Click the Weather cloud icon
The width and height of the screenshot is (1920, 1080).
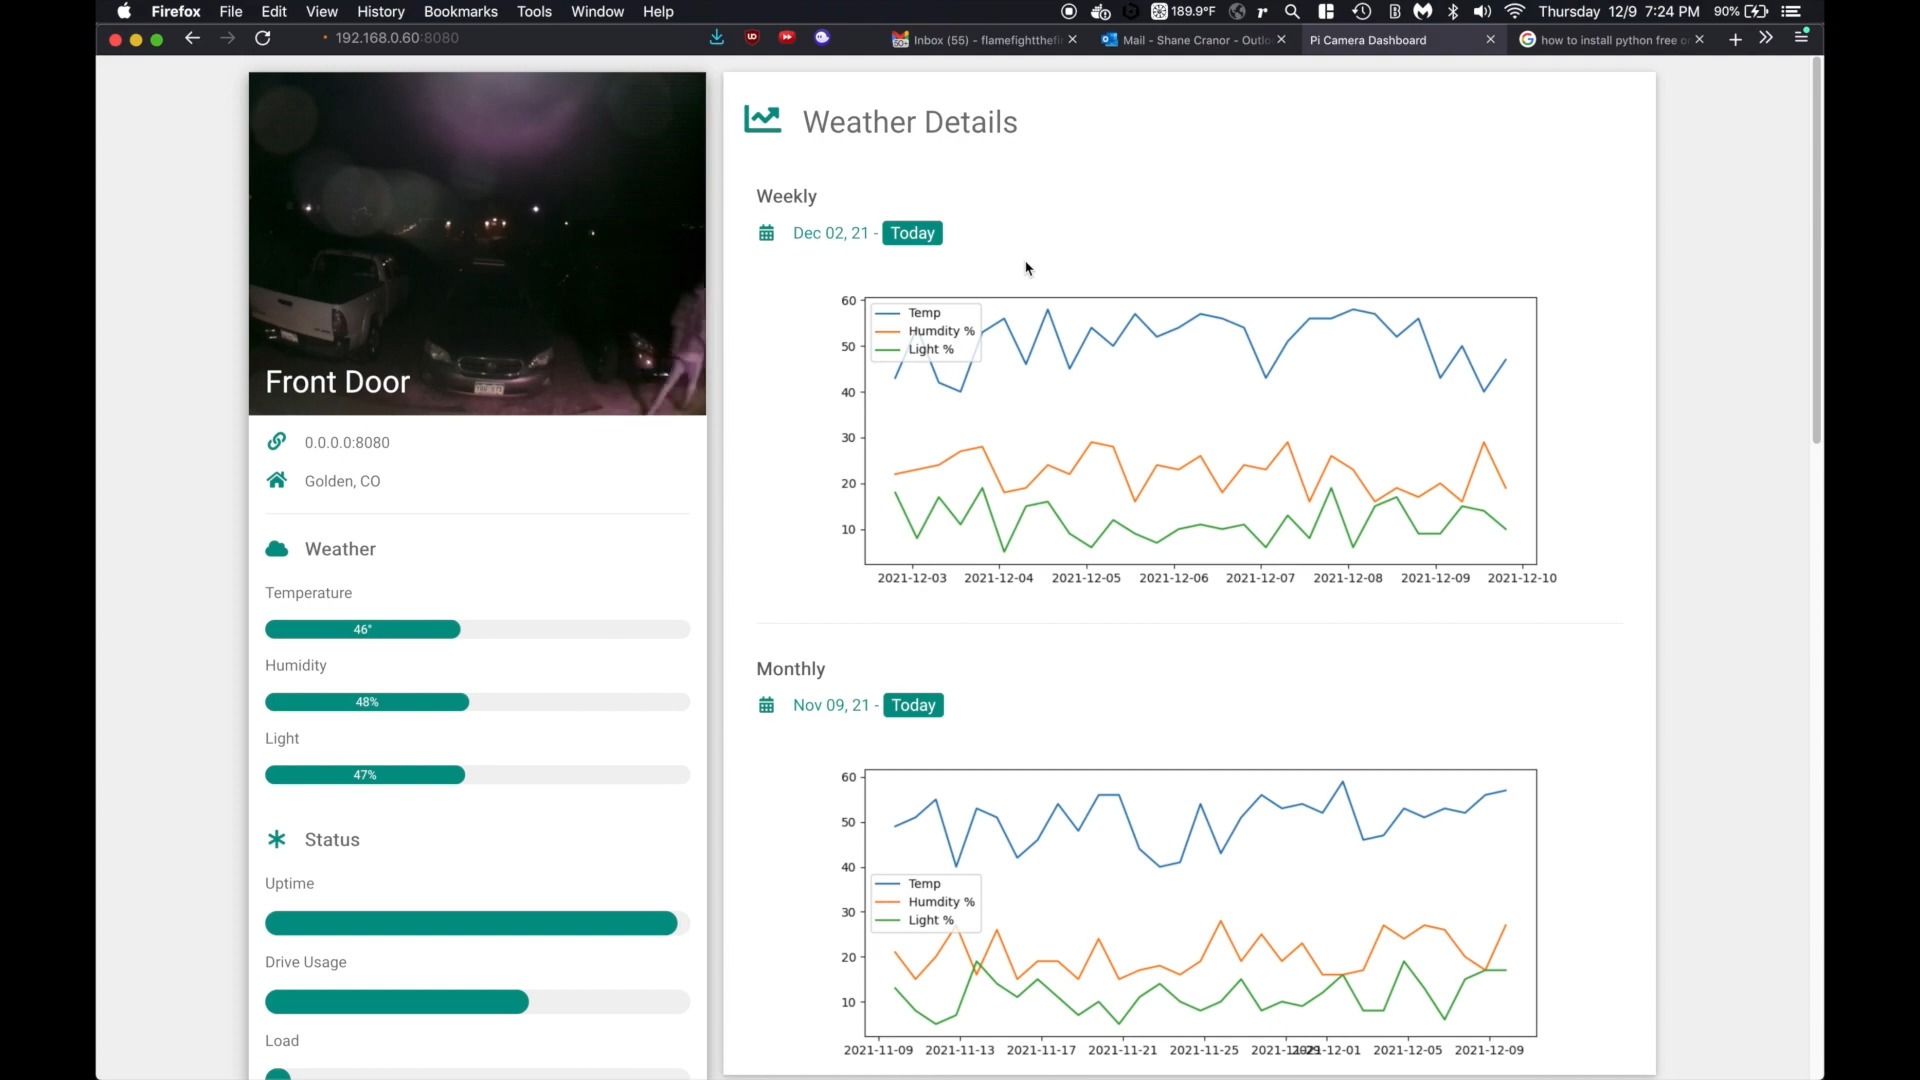coord(277,549)
